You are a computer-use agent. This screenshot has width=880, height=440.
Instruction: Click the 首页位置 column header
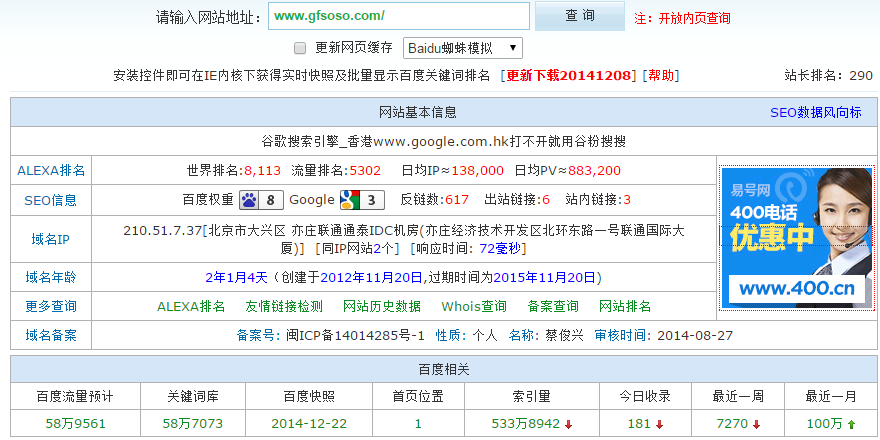418,397
